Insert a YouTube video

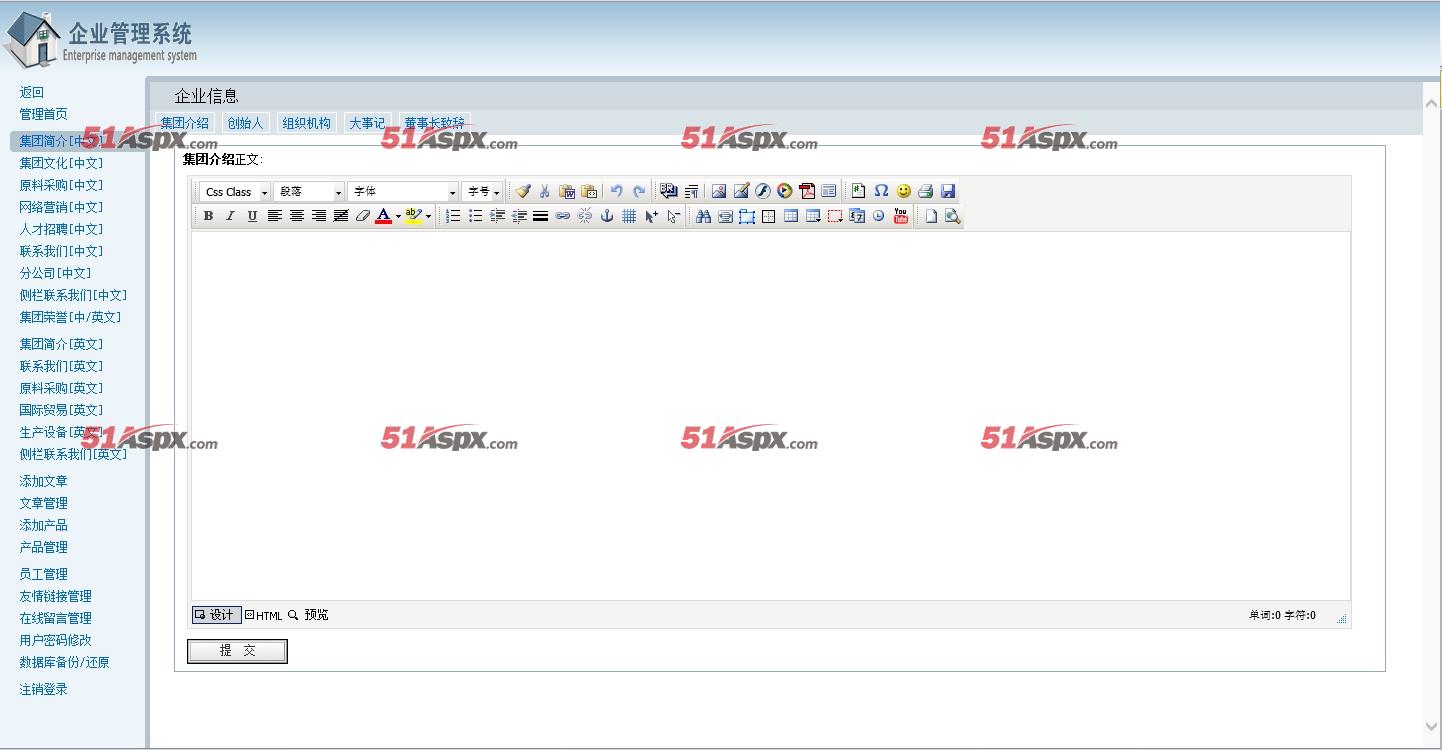pyautogui.click(x=901, y=216)
